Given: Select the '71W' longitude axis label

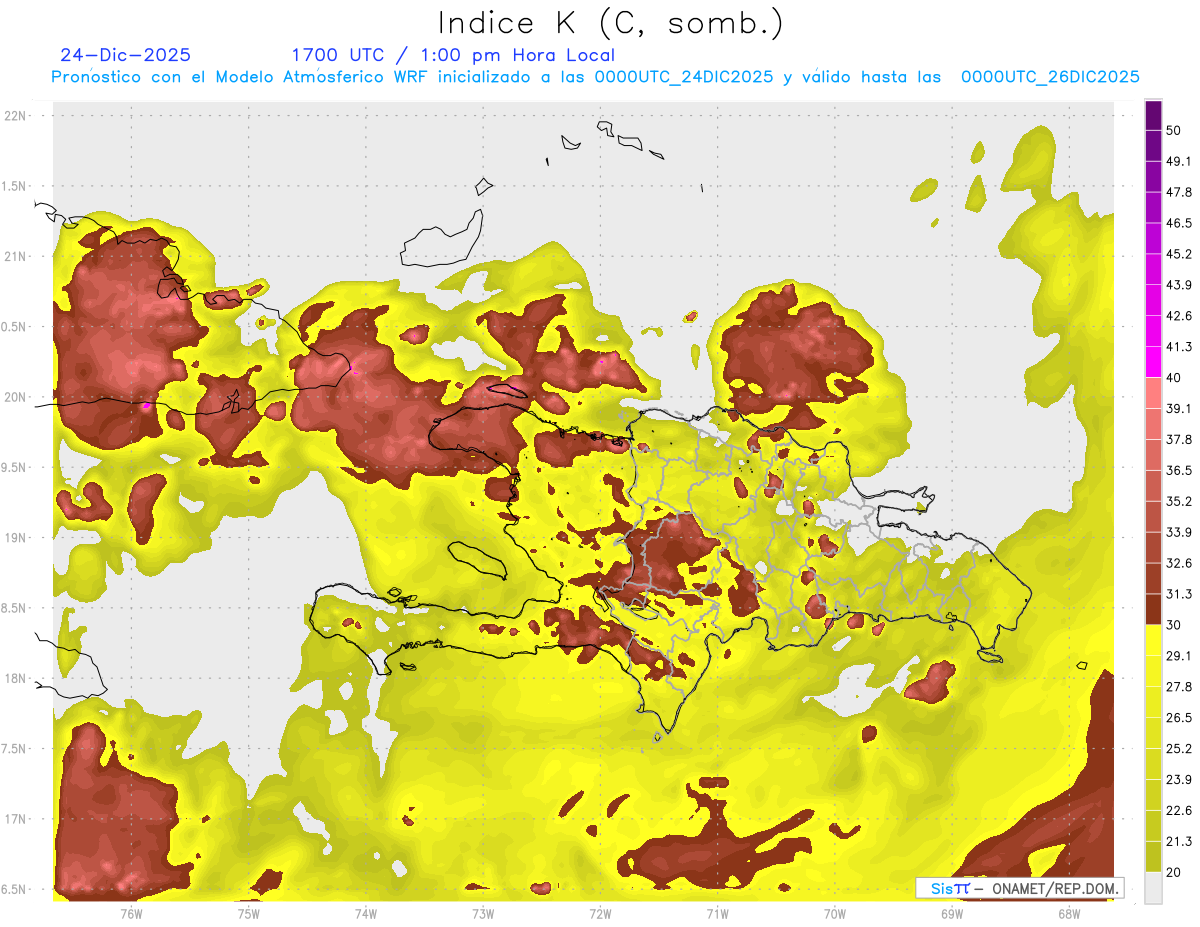Looking at the screenshot, I should coord(717,913).
